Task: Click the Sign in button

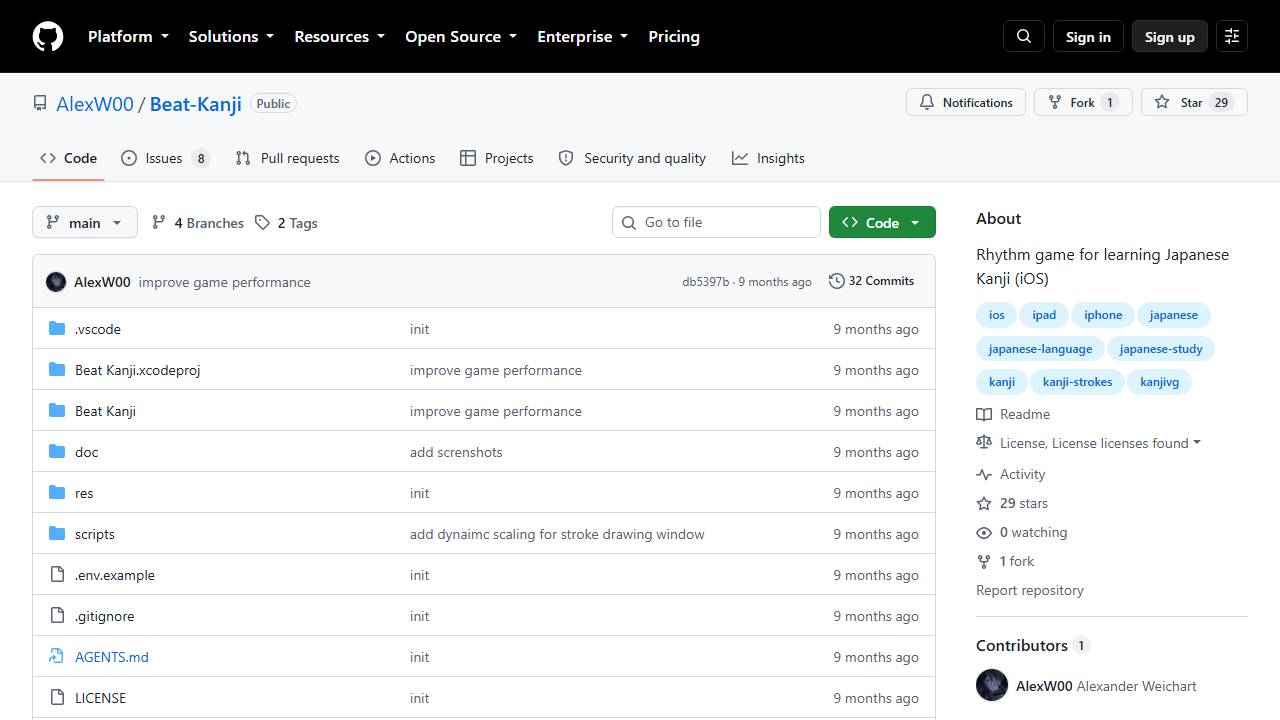Action: tap(1088, 36)
